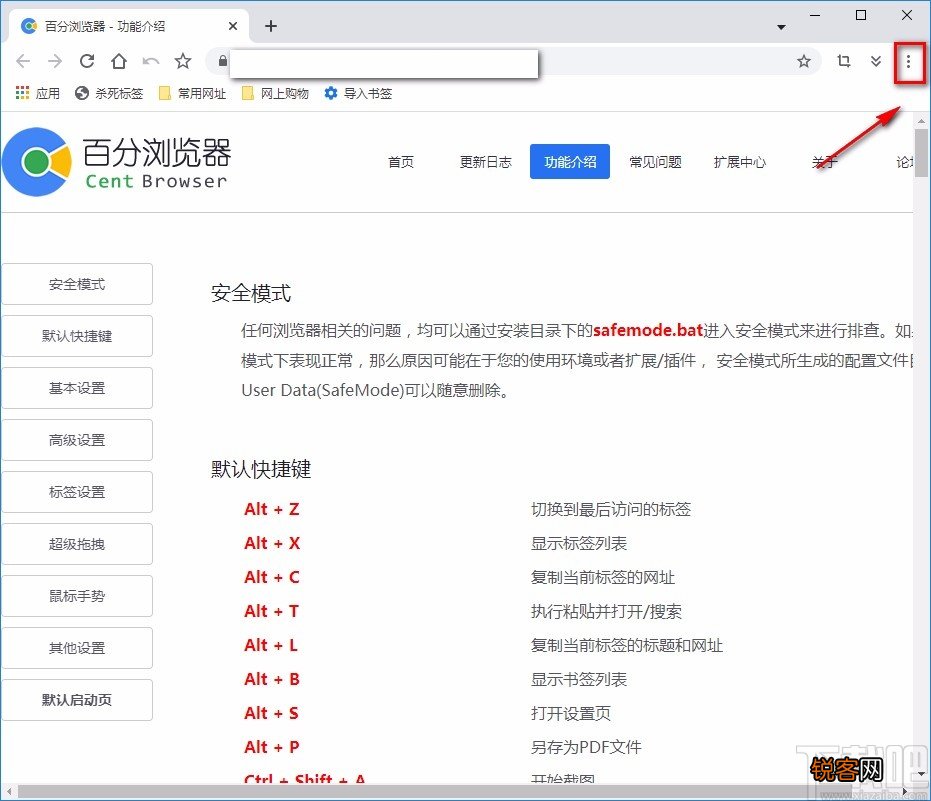Click the Alt + T shortcut text
The height and width of the screenshot is (801, 931).
pyautogui.click(x=271, y=611)
